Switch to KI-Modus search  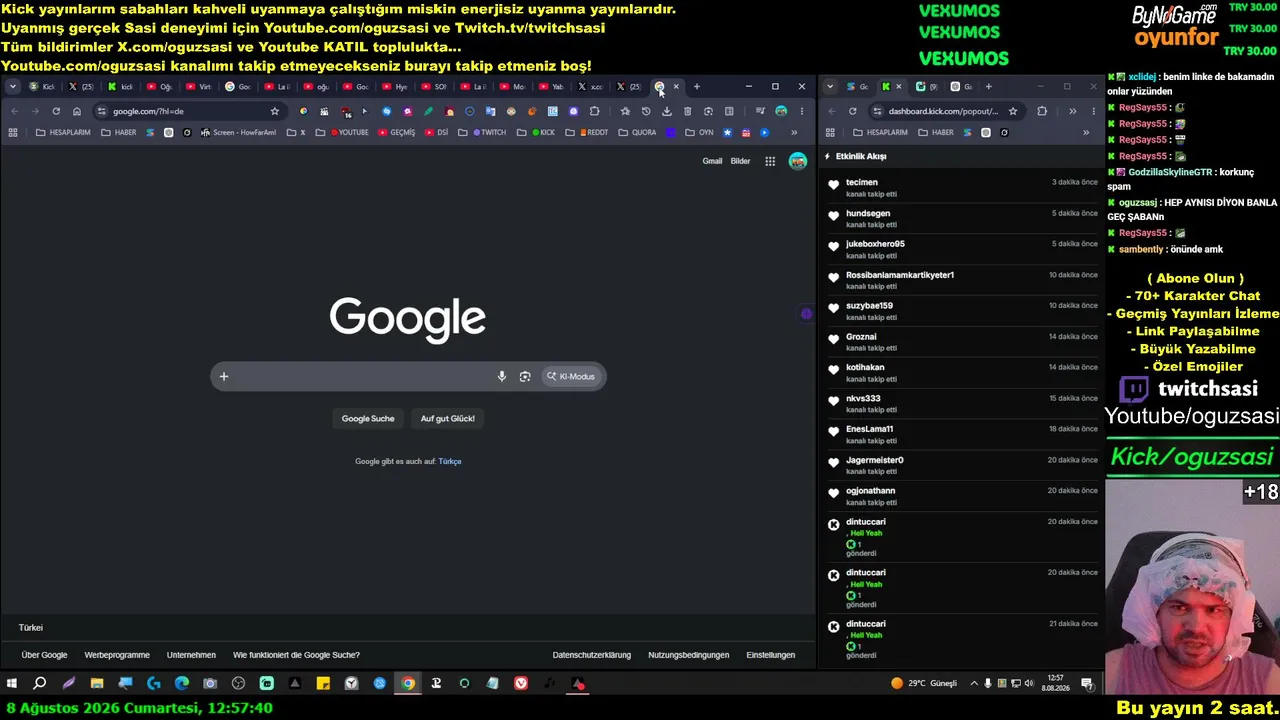point(571,376)
